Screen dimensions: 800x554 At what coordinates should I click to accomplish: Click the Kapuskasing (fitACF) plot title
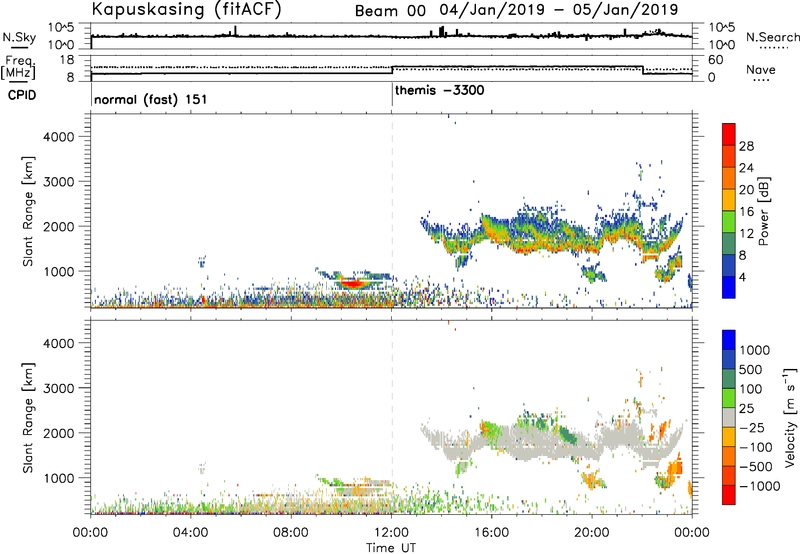pos(186,9)
